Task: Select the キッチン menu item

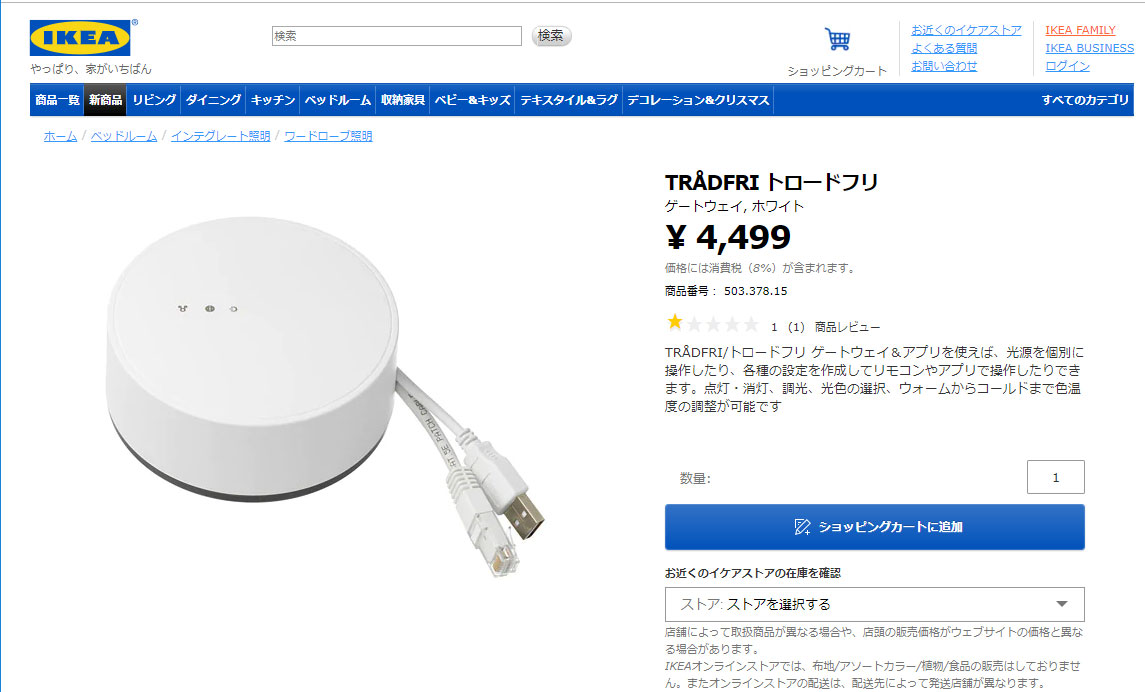Action: (x=272, y=100)
